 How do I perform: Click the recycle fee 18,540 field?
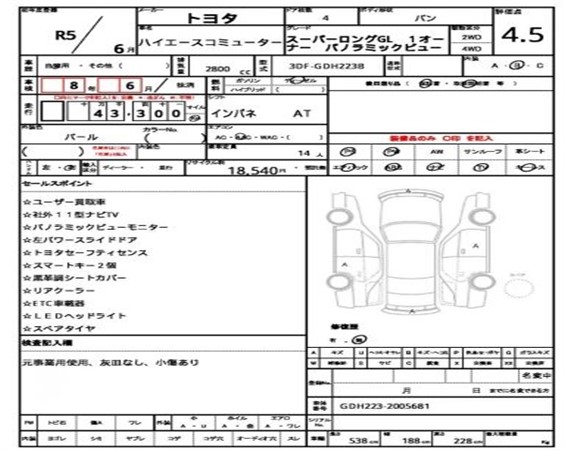coord(254,170)
